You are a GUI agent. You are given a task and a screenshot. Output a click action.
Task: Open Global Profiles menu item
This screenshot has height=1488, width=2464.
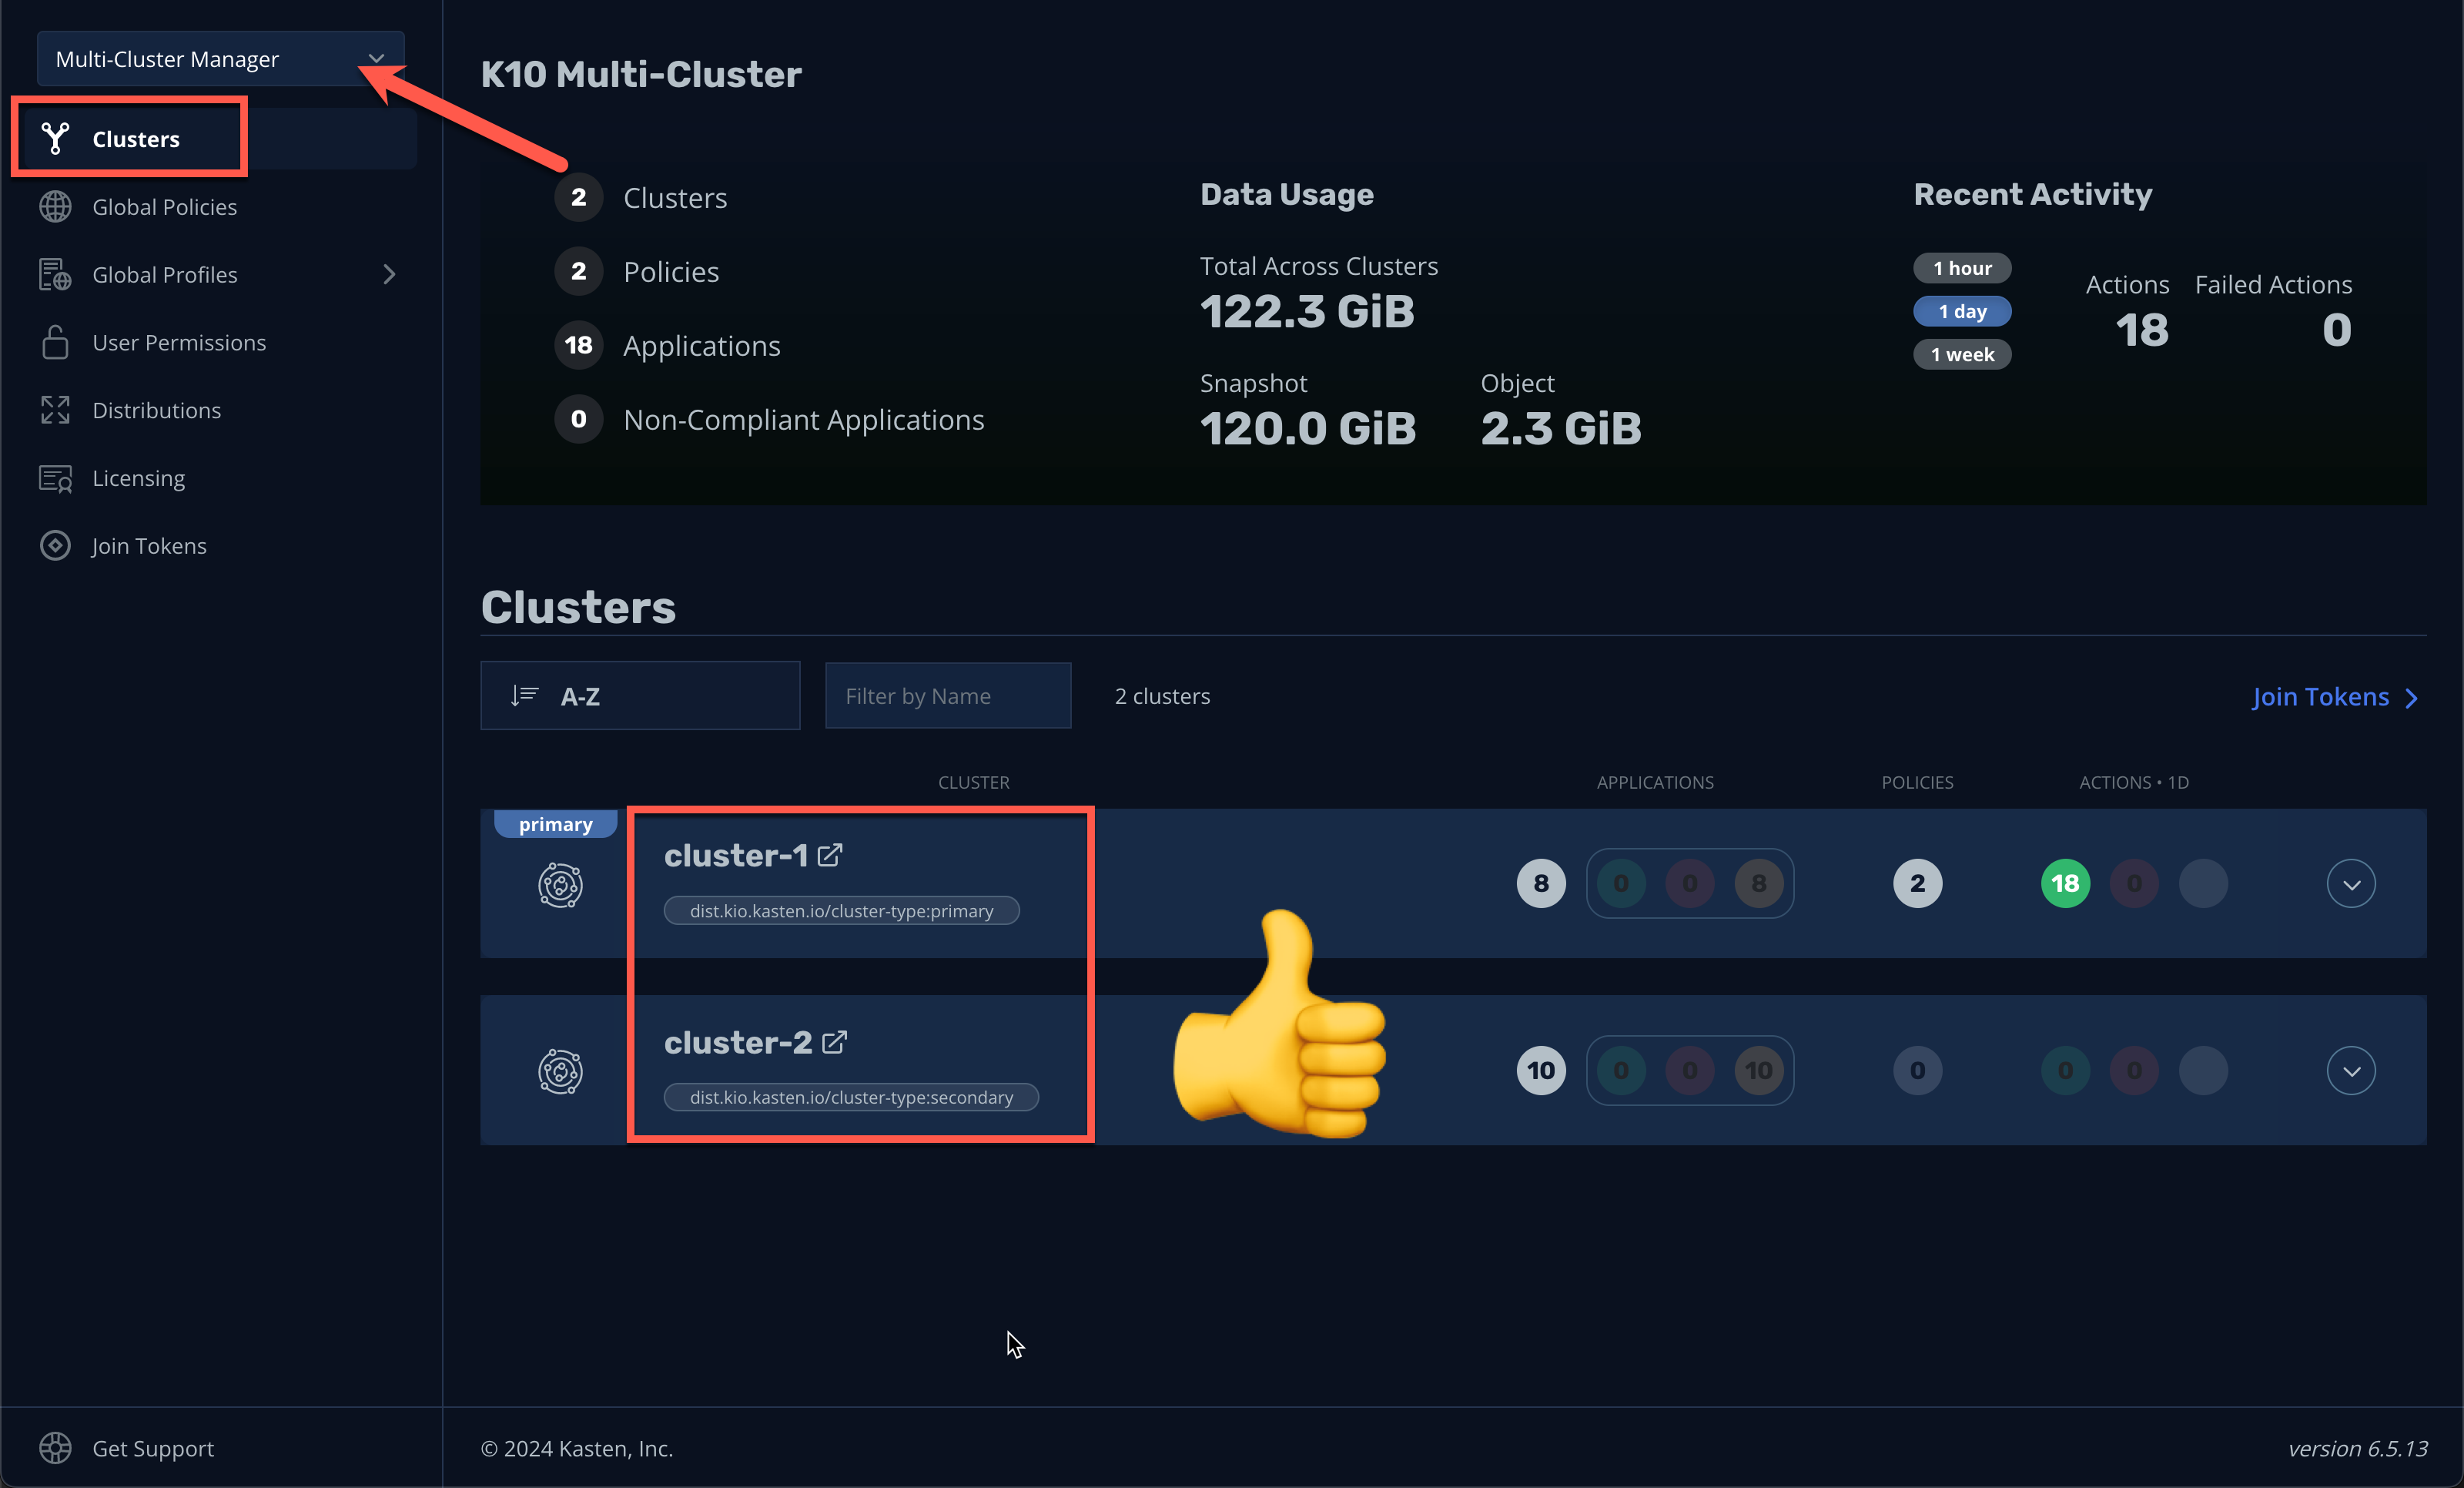coord(164,274)
